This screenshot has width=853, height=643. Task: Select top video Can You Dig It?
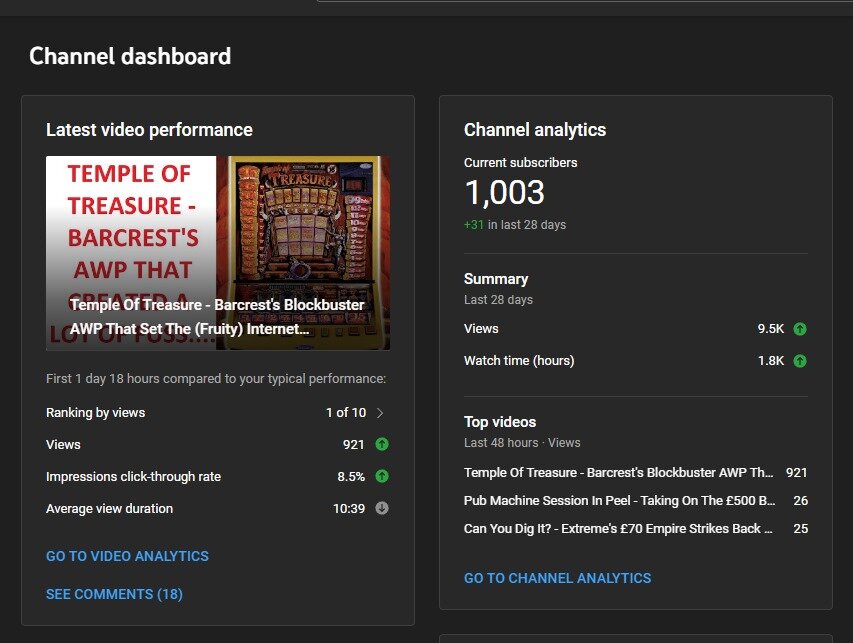(x=635, y=529)
